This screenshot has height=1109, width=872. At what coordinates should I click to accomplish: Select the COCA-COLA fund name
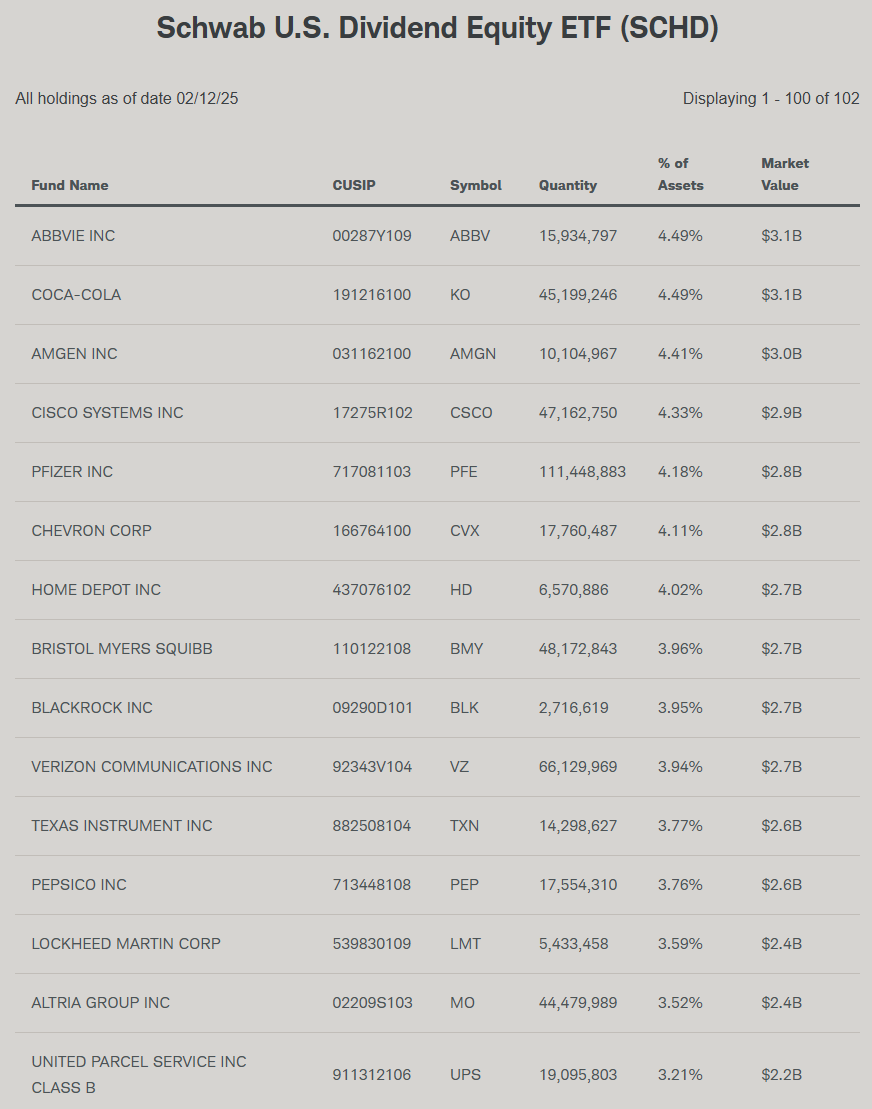tap(76, 295)
